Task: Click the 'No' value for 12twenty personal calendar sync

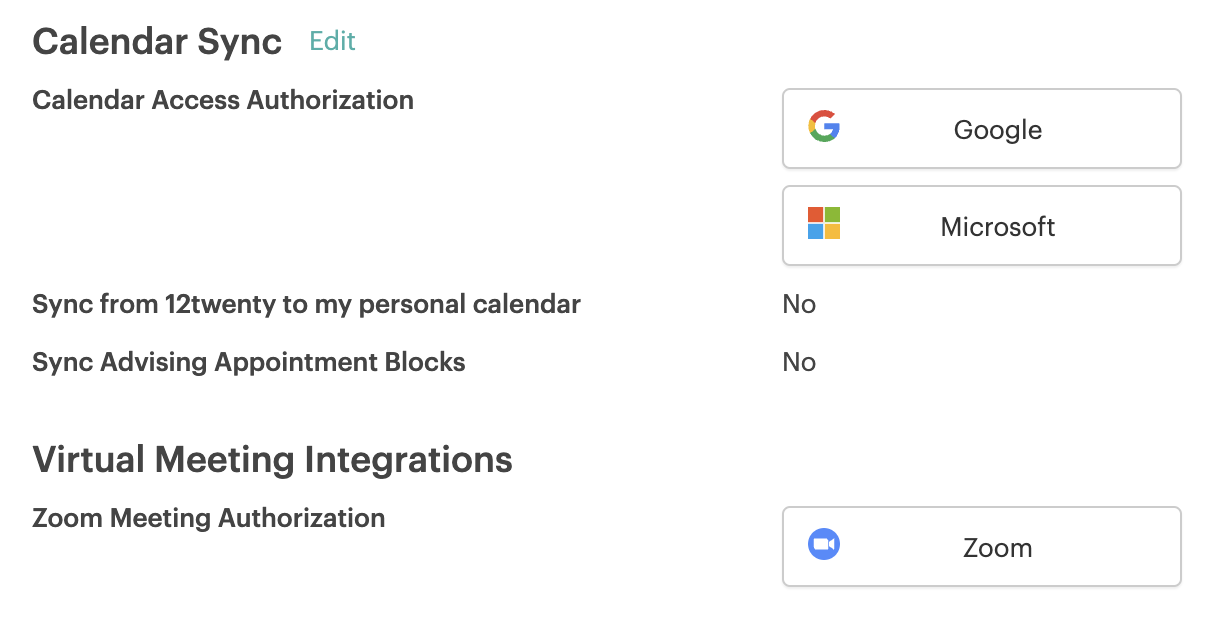Action: 799,304
